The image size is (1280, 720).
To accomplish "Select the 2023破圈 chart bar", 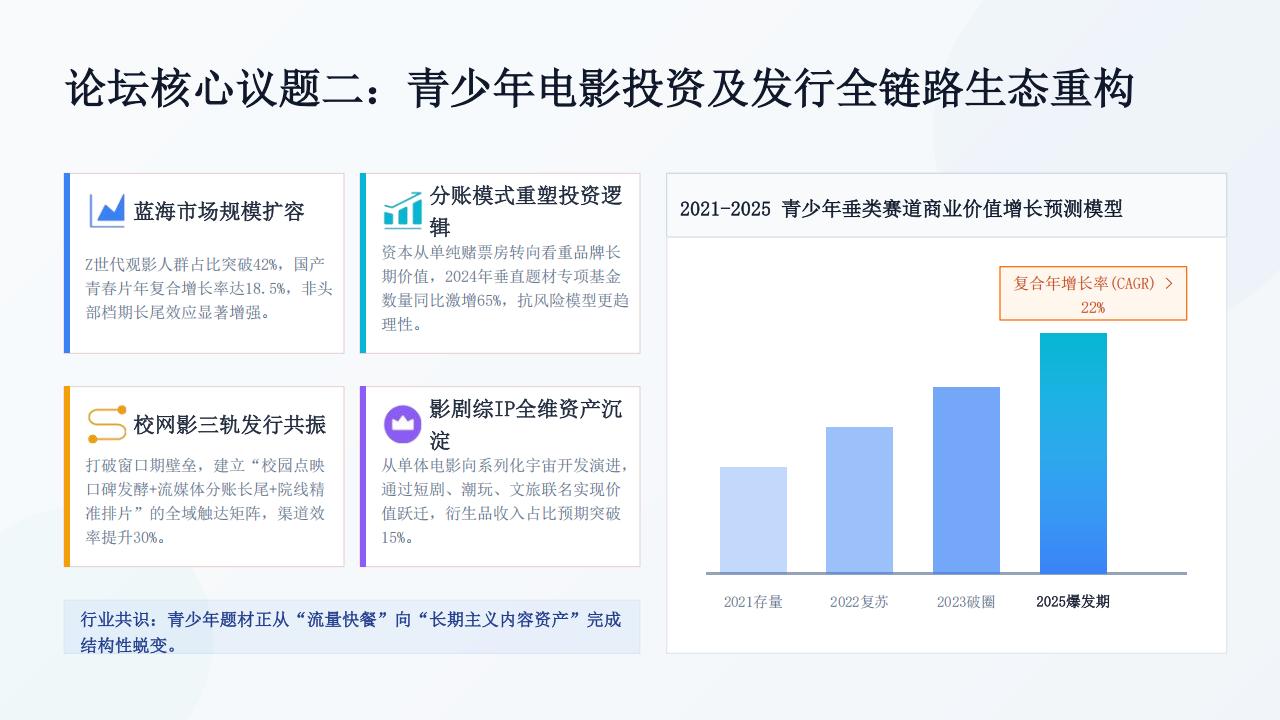I will (x=966, y=480).
